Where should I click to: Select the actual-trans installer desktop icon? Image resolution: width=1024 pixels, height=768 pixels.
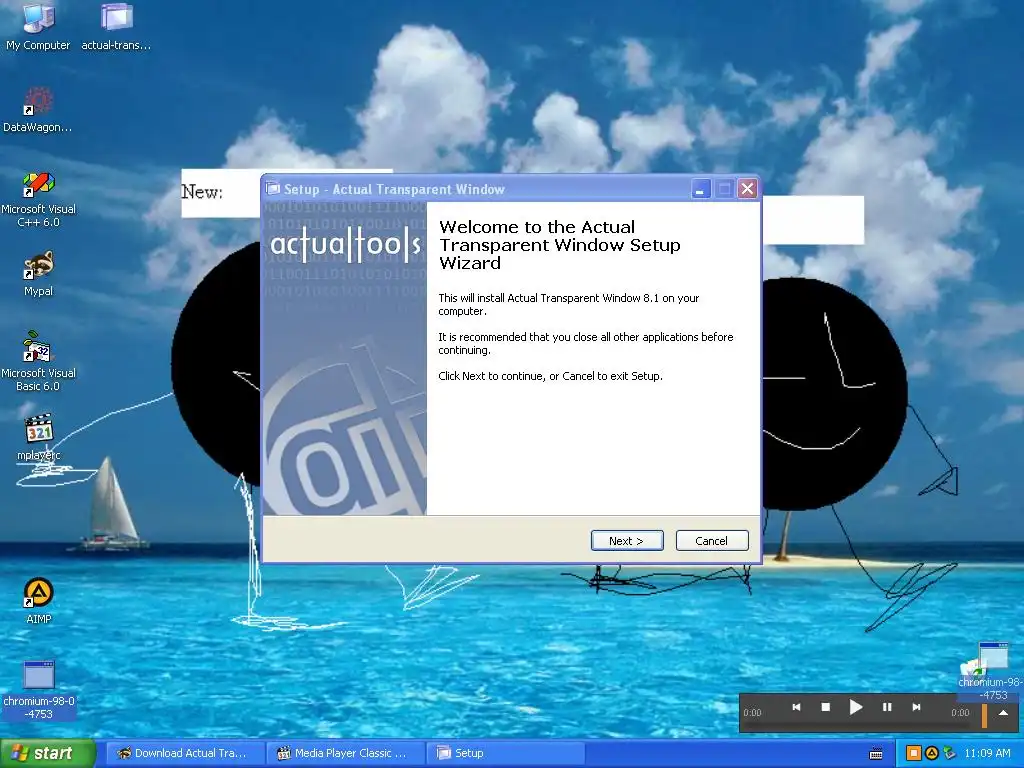pyautogui.click(x=116, y=26)
